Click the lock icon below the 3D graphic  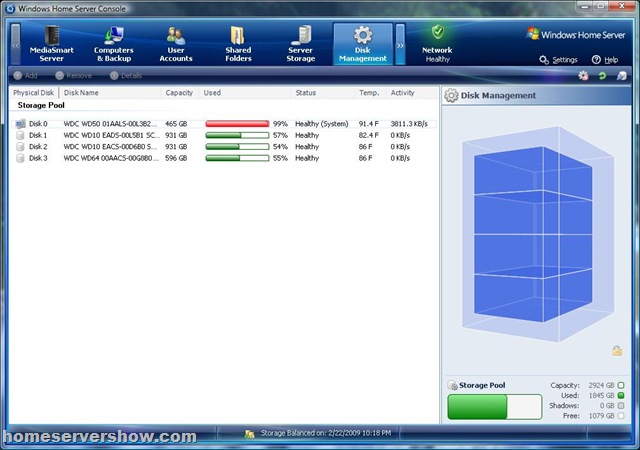(617, 350)
